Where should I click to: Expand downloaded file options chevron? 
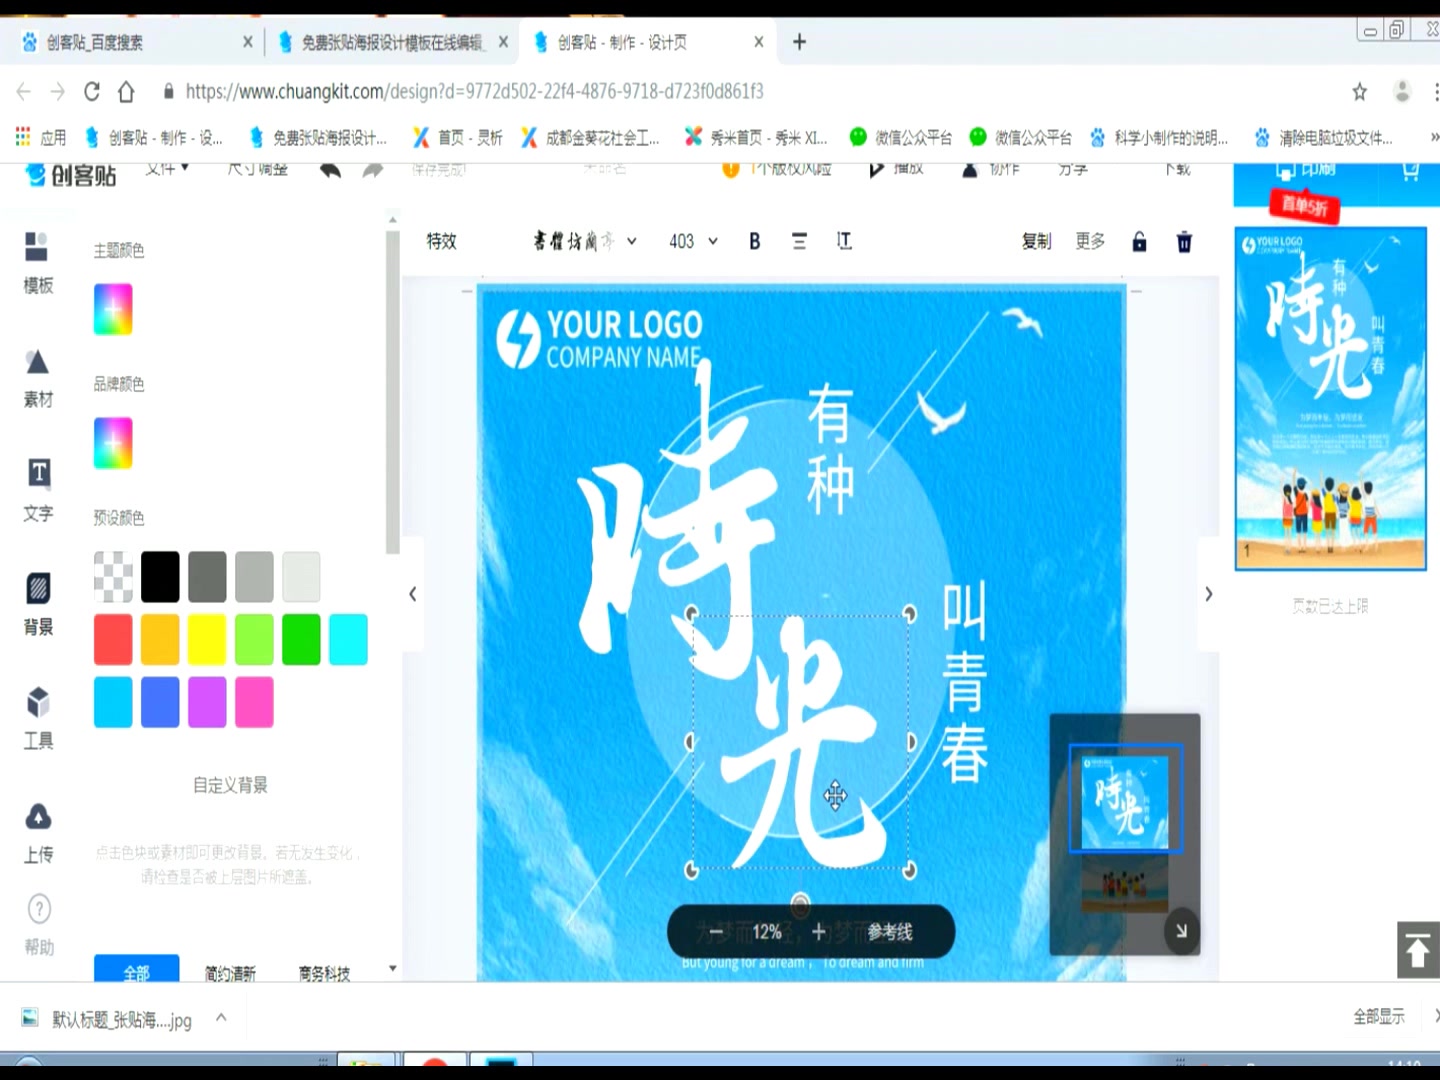221,1017
